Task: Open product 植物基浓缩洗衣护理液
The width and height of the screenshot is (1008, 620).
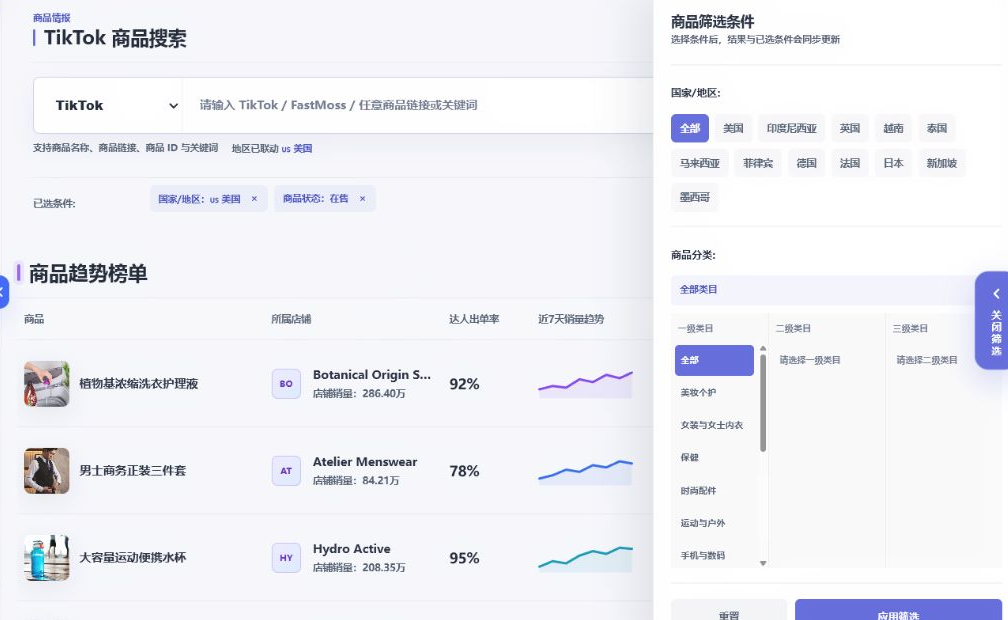Action: pos(138,384)
